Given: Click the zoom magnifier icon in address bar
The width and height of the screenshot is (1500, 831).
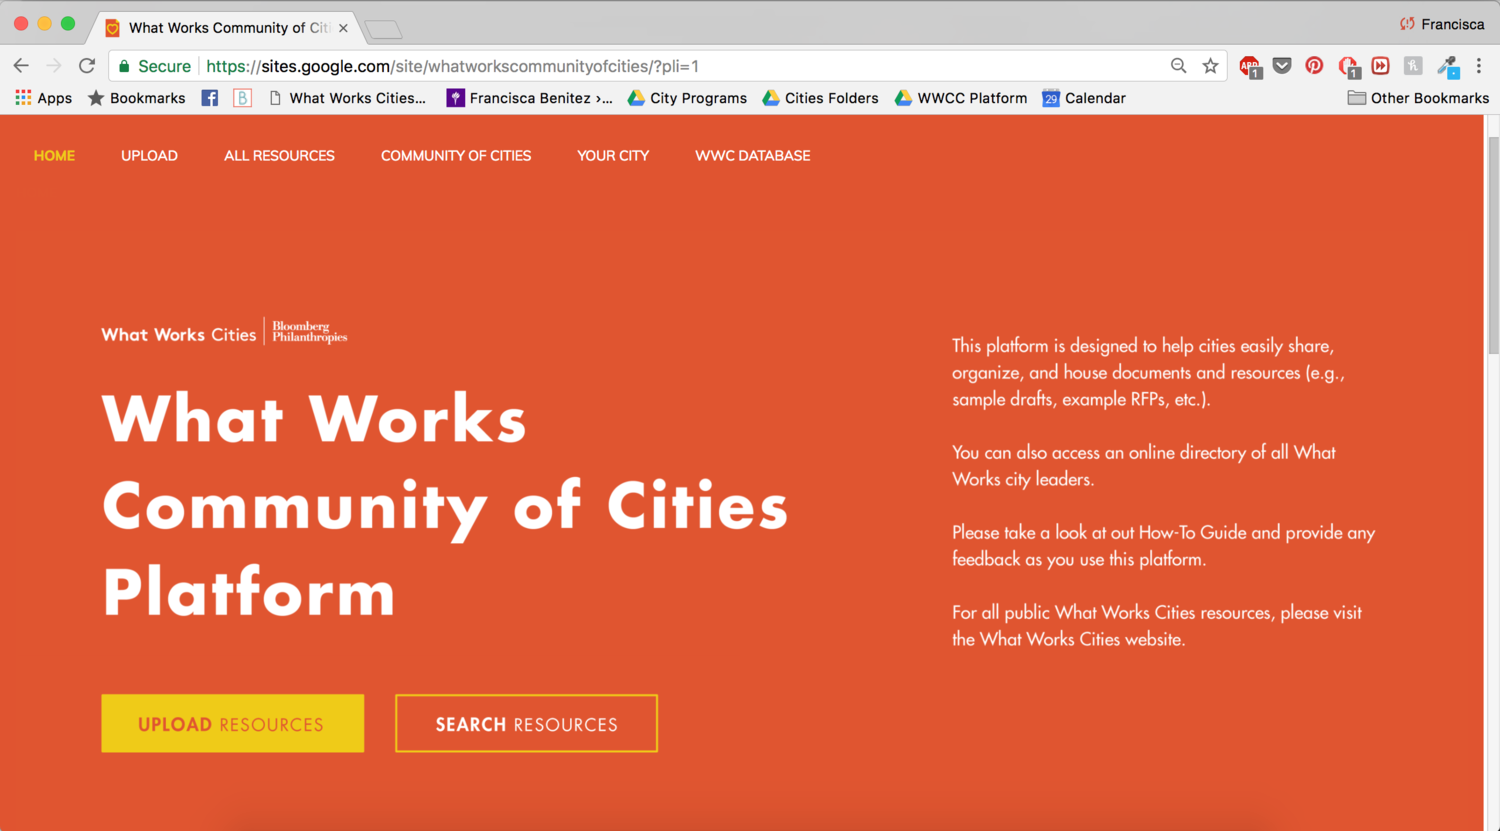Looking at the screenshot, I should click(x=1179, y=66).
